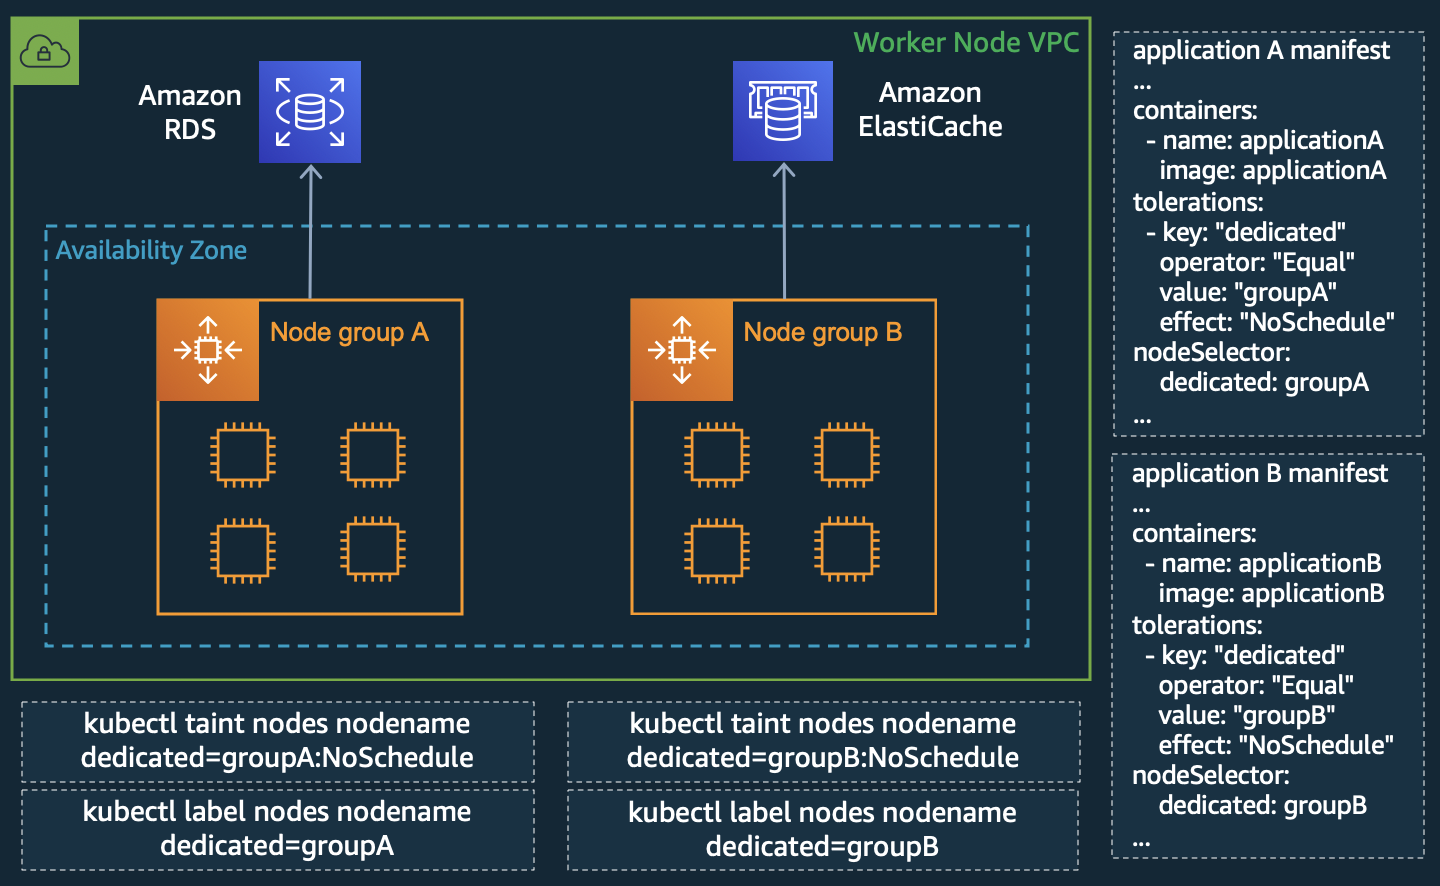Screen dimensions: 1440x886
Task: Click the "- name: applicationA" line
Action: [1265, 140]
